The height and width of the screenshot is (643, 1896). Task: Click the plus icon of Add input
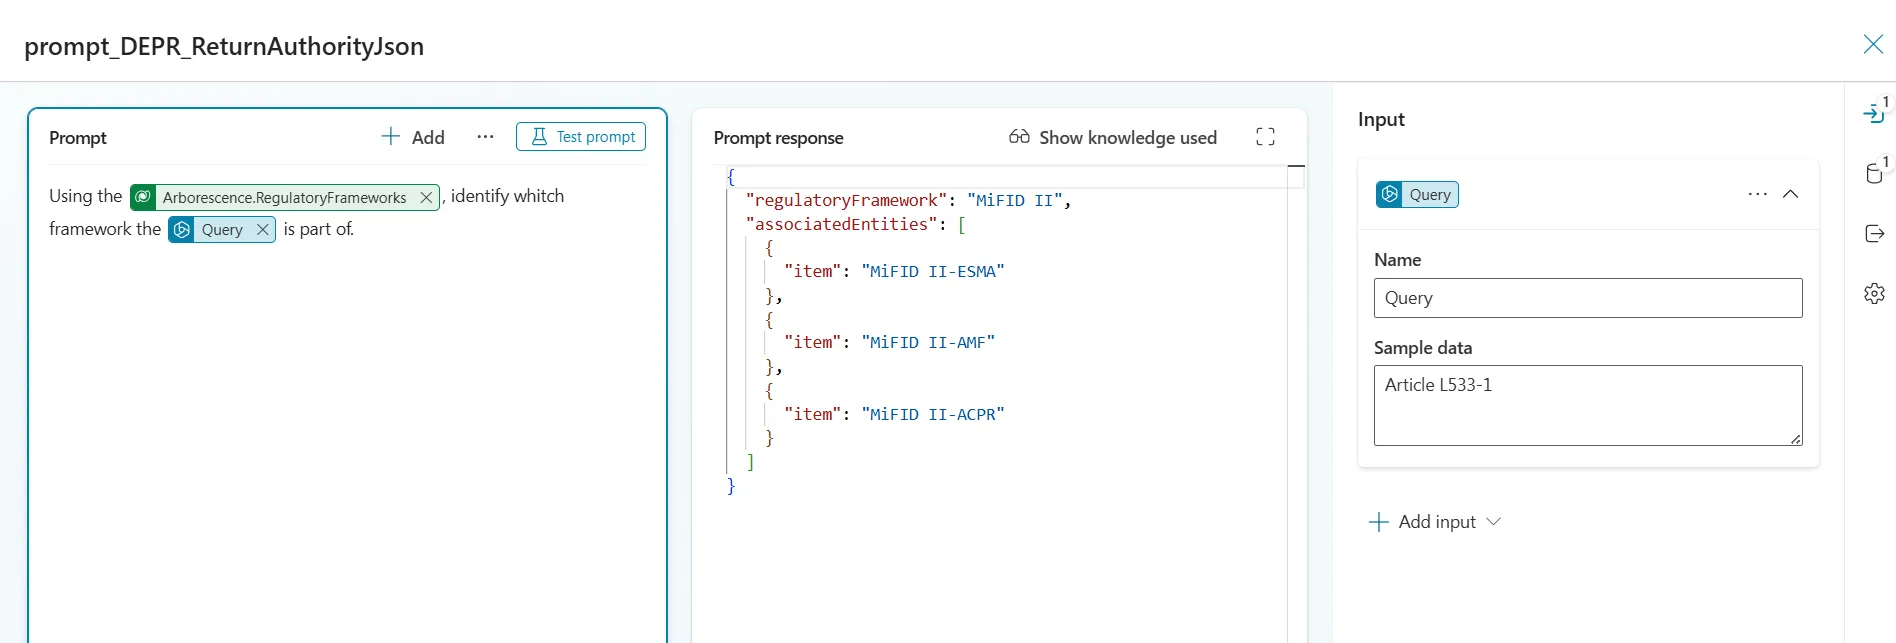(1379, 522)
